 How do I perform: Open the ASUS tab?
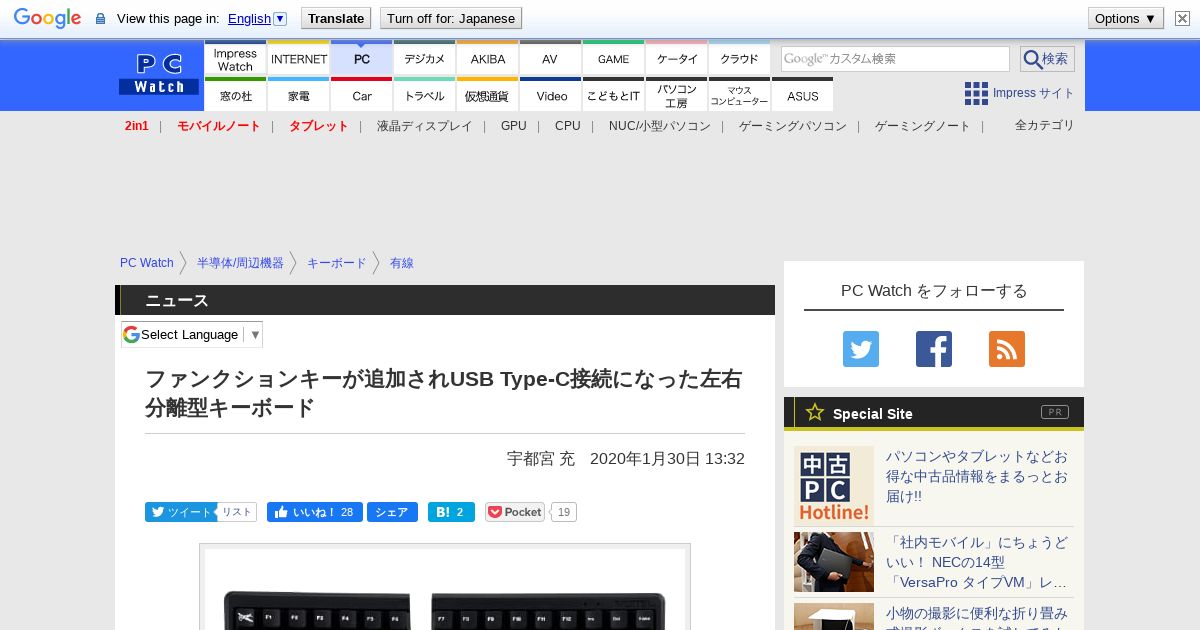point(802,95)
